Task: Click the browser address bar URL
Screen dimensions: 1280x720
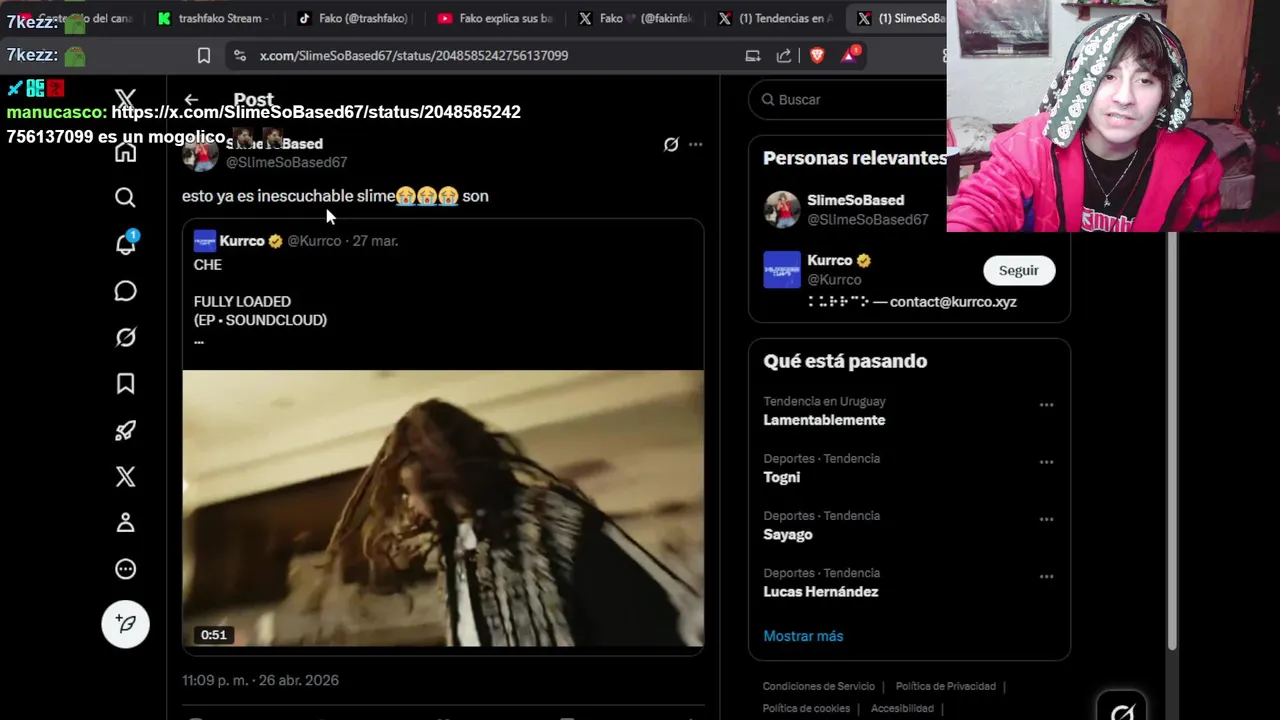Action: coord(414,56)
